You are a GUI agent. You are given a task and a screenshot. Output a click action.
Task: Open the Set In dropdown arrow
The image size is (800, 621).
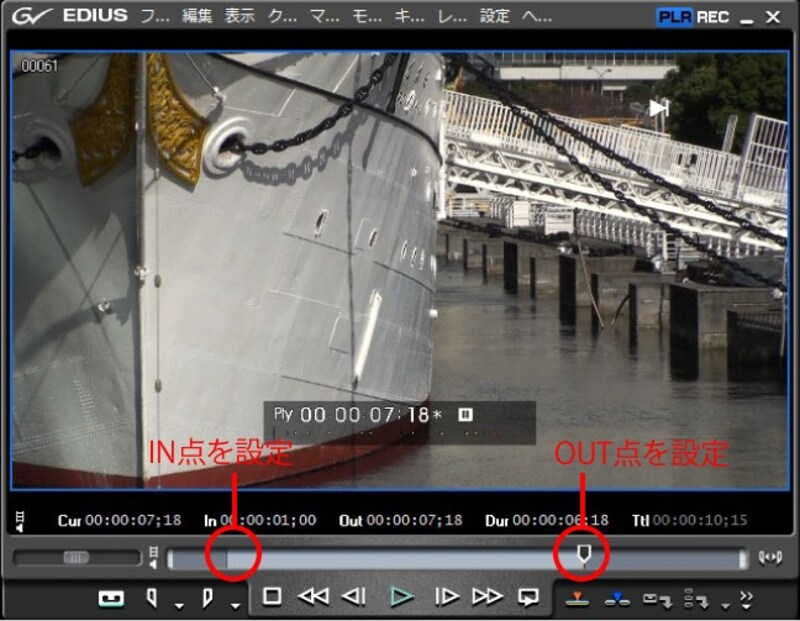[179, 606]
